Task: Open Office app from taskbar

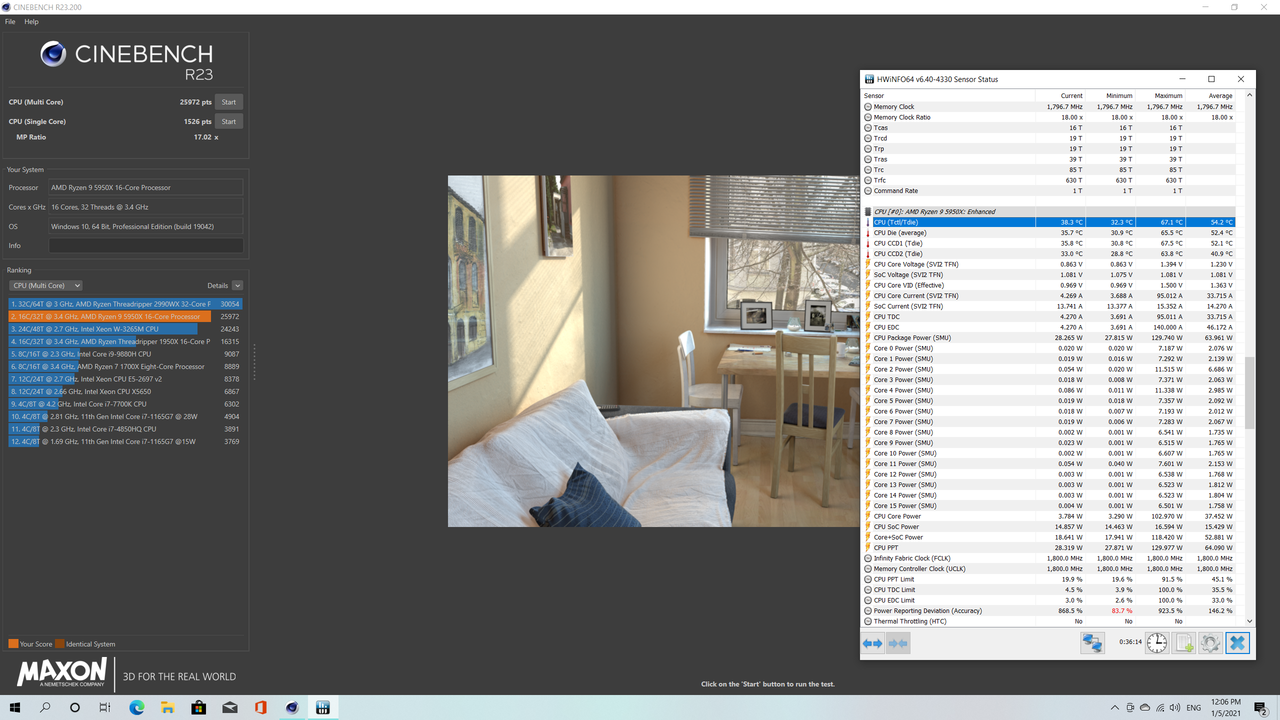Action: (261, 707)
